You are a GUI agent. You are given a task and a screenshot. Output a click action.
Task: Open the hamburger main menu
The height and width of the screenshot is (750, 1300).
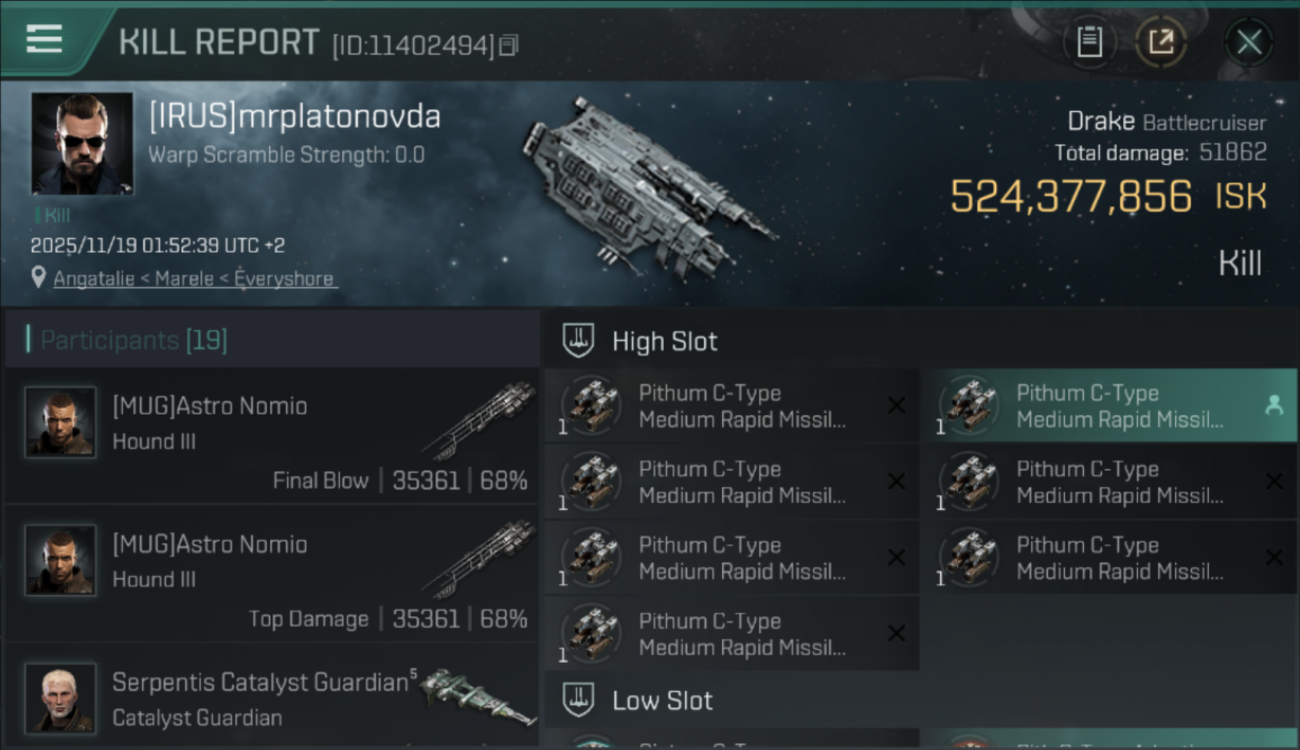click(x=44, y=40)
